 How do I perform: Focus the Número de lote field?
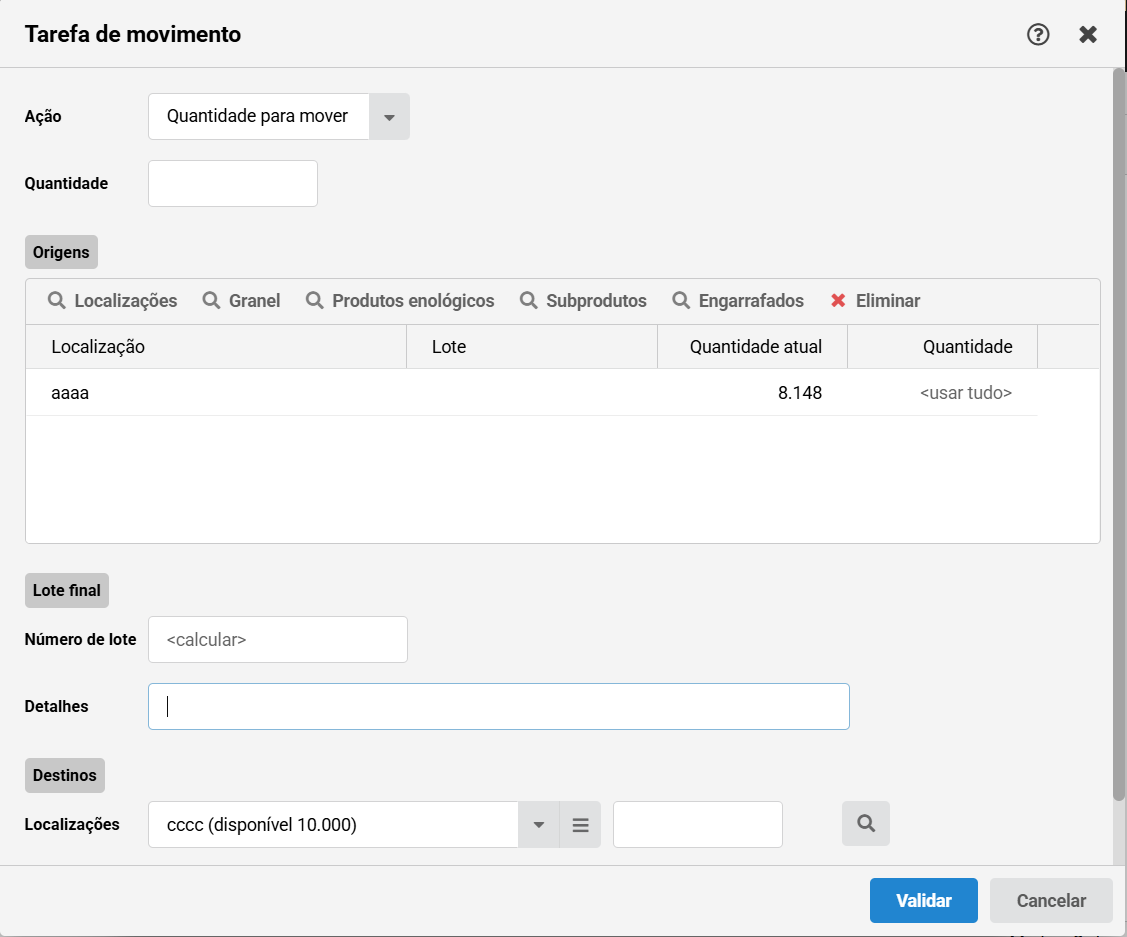277,640
